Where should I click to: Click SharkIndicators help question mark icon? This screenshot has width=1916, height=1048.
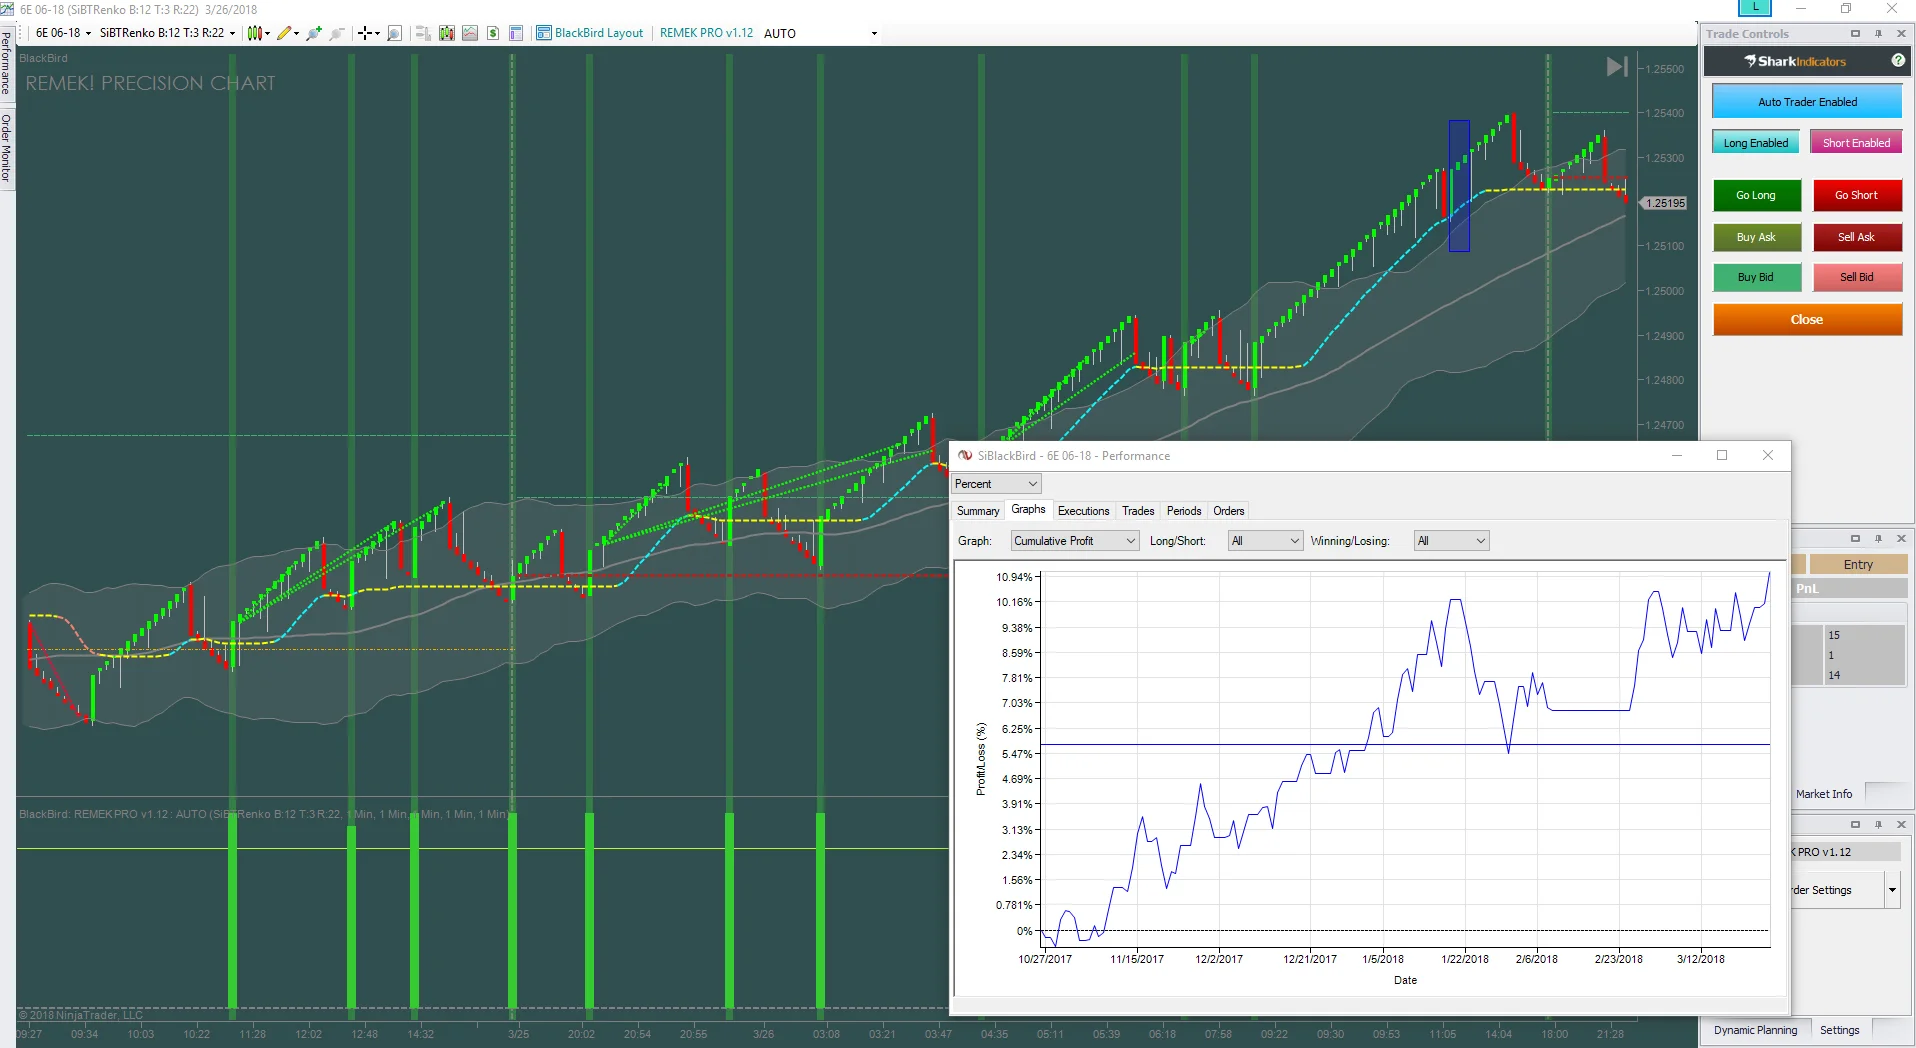pos(1898,61)
